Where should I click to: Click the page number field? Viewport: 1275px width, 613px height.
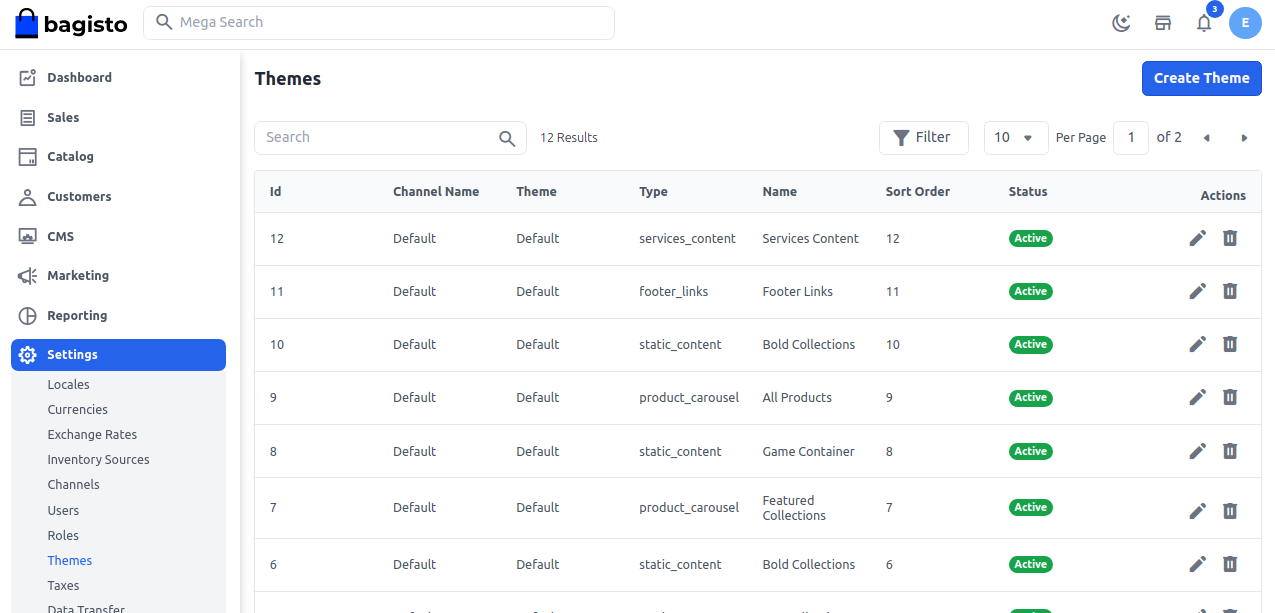click(1131, 138)
